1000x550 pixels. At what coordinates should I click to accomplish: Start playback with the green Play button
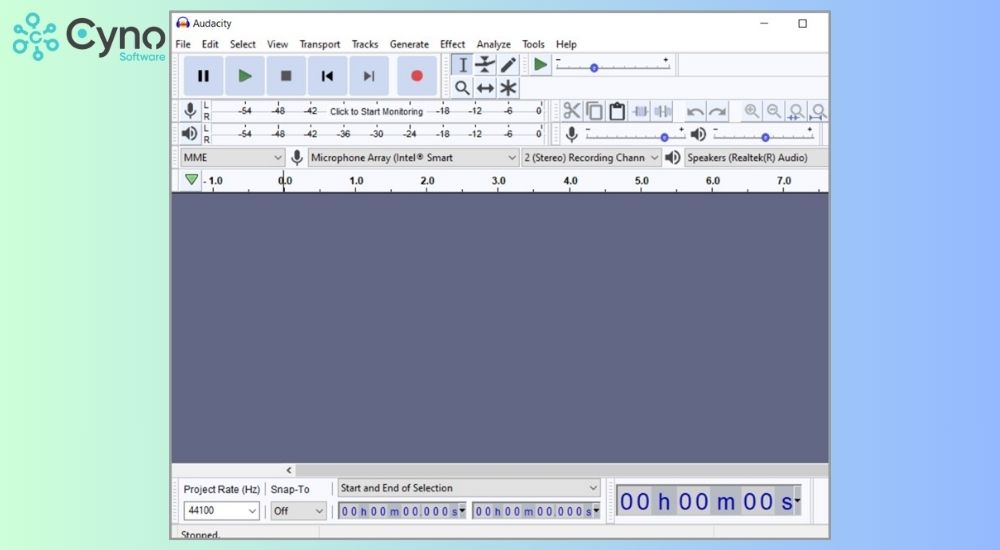(245, 76)
